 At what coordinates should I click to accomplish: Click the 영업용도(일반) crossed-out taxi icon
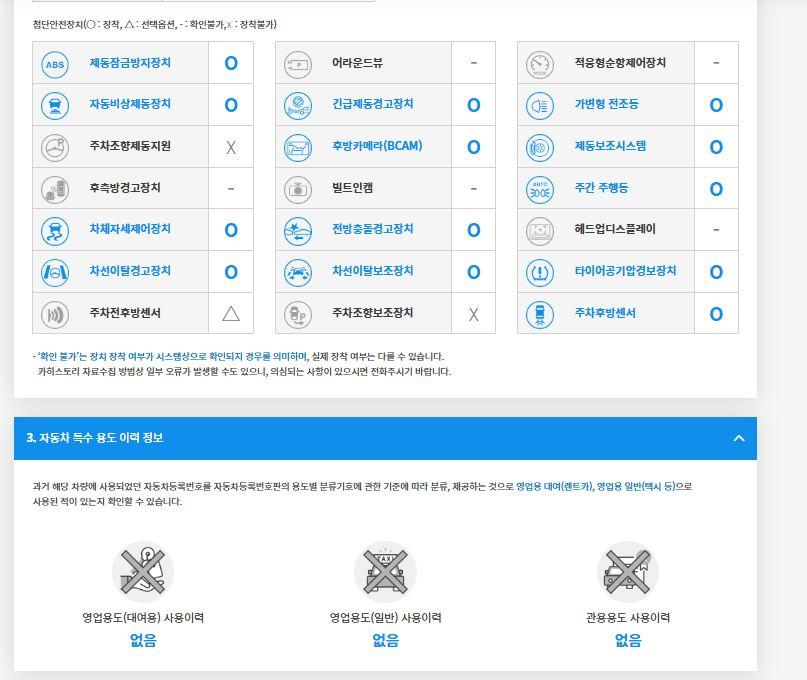pos(385,572)
